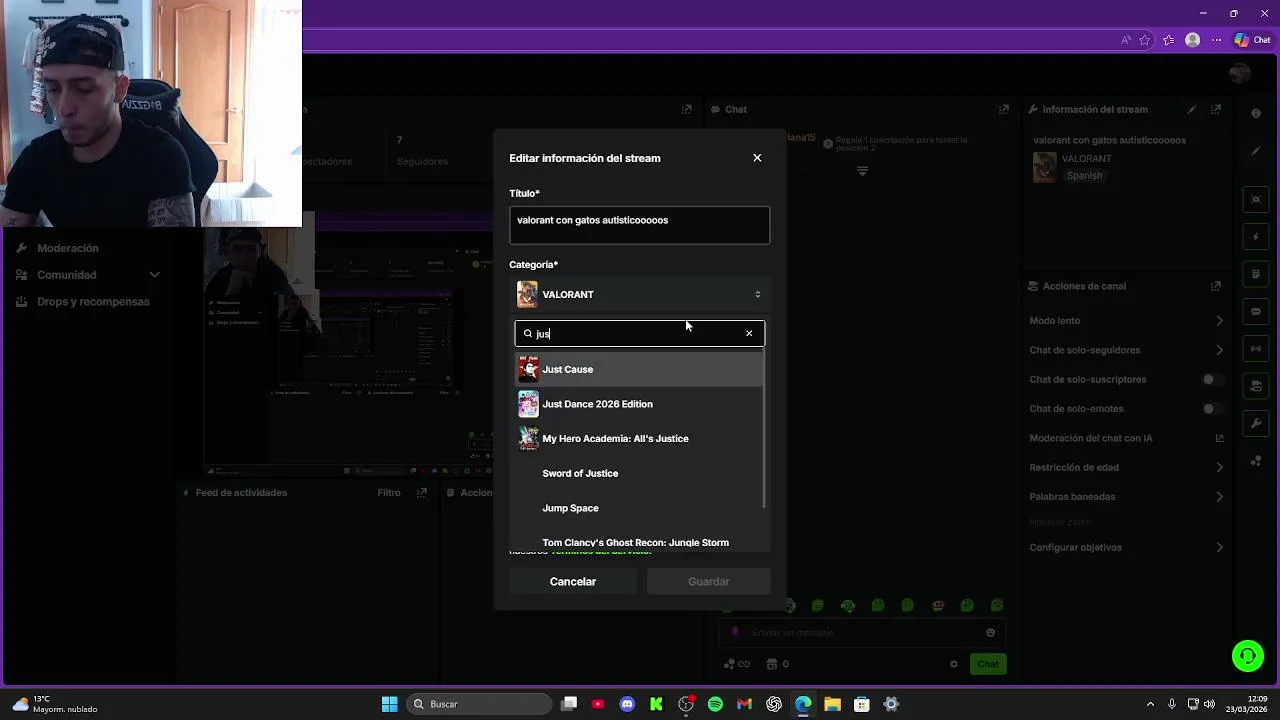Open Spotify from the taskbar
The height and width of the screenshot is (720, 1280).
click(x=715, y=704)
